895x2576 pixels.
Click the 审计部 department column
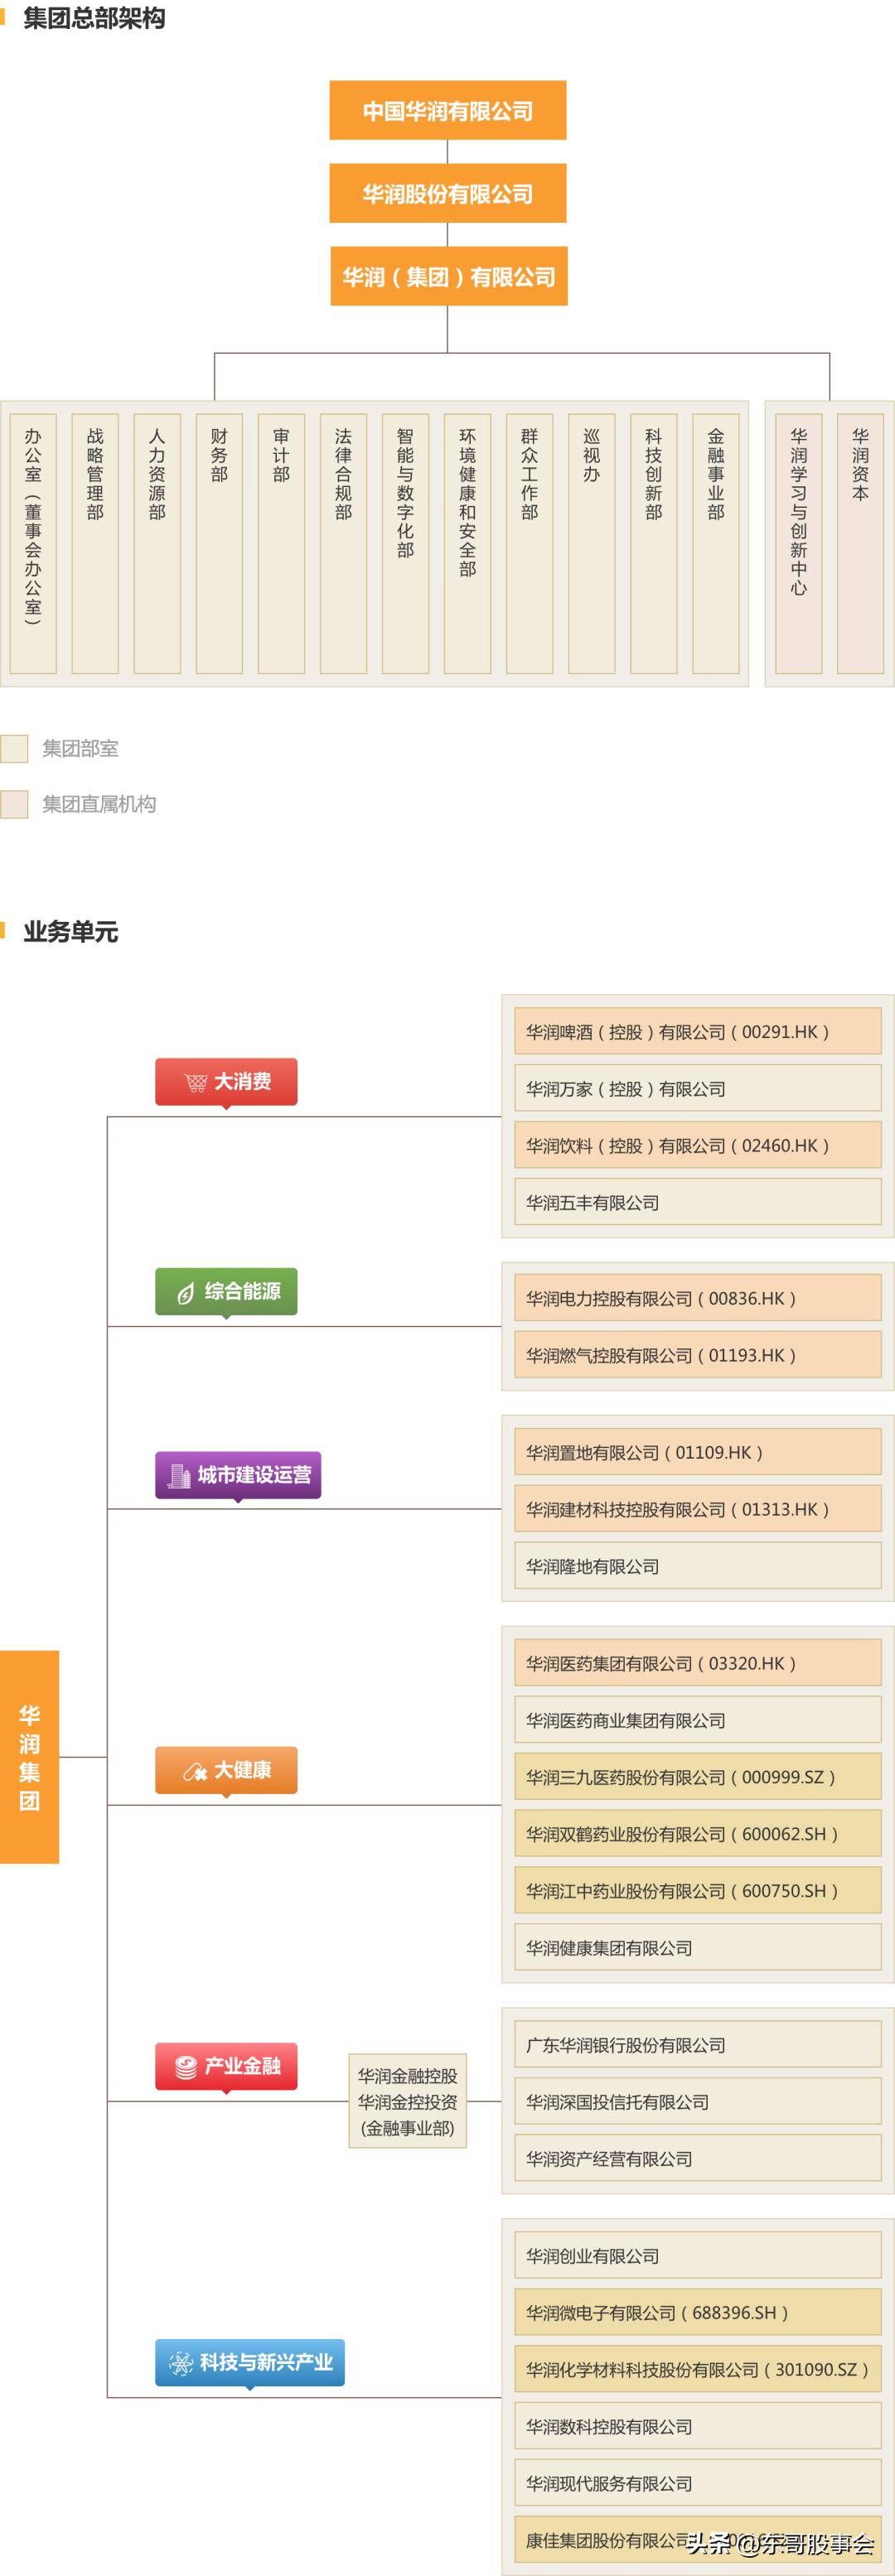(x=281, y=544)
